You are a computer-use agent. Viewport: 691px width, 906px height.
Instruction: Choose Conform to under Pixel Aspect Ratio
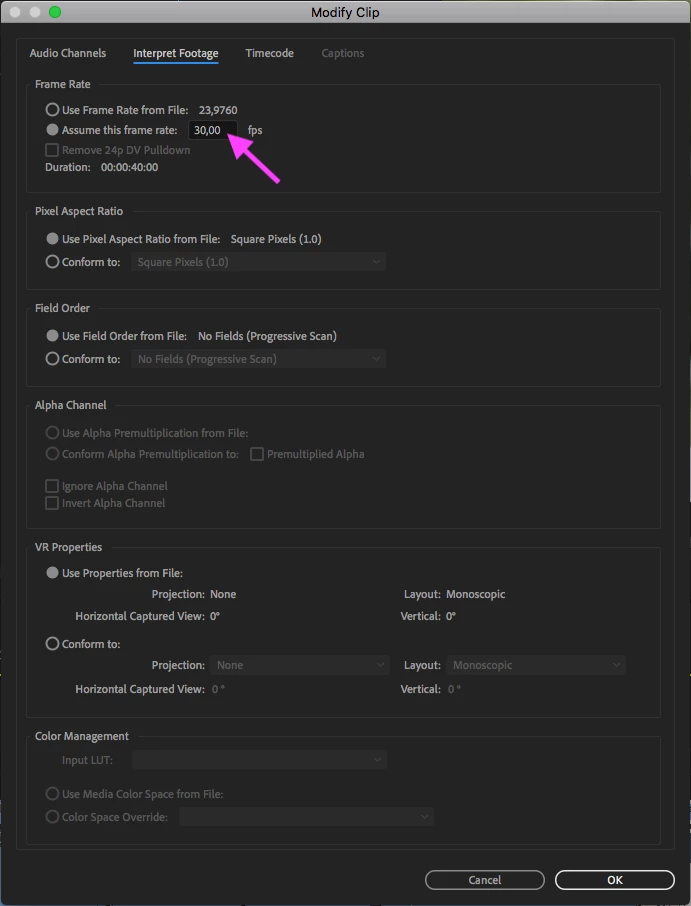pos(52,262)
